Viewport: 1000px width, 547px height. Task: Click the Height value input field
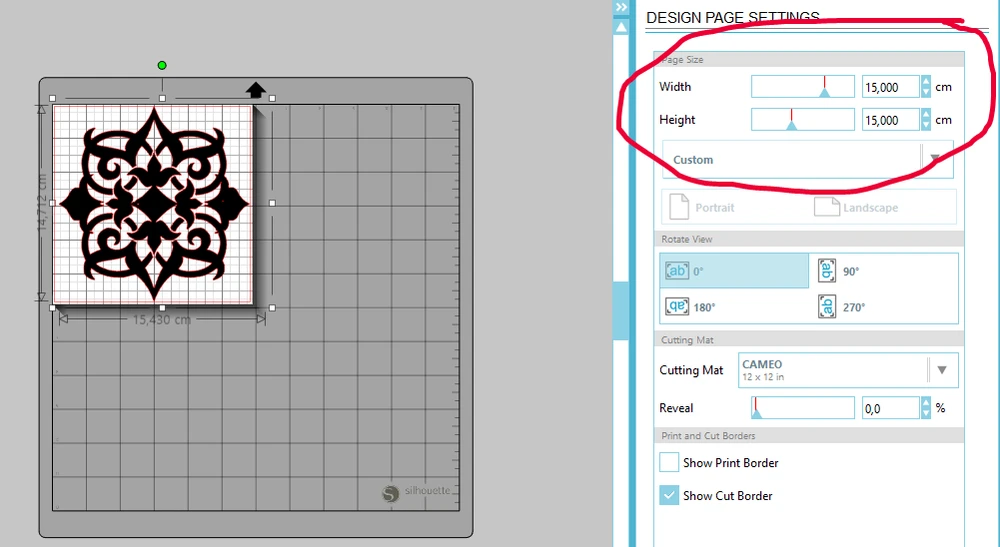point(891,120)
